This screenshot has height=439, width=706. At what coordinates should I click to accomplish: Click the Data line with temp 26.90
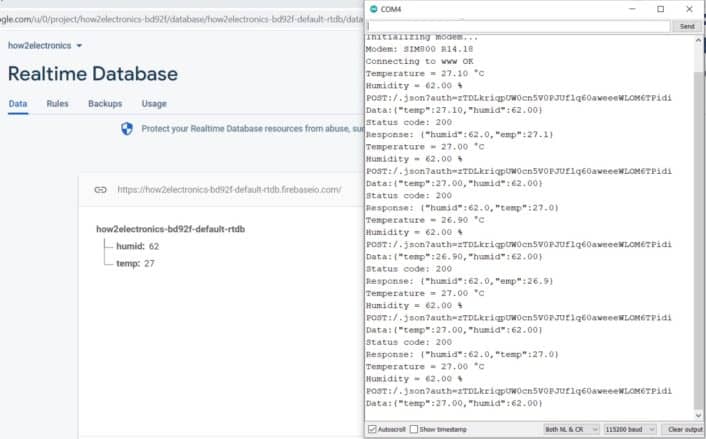[x=454, y=257]
